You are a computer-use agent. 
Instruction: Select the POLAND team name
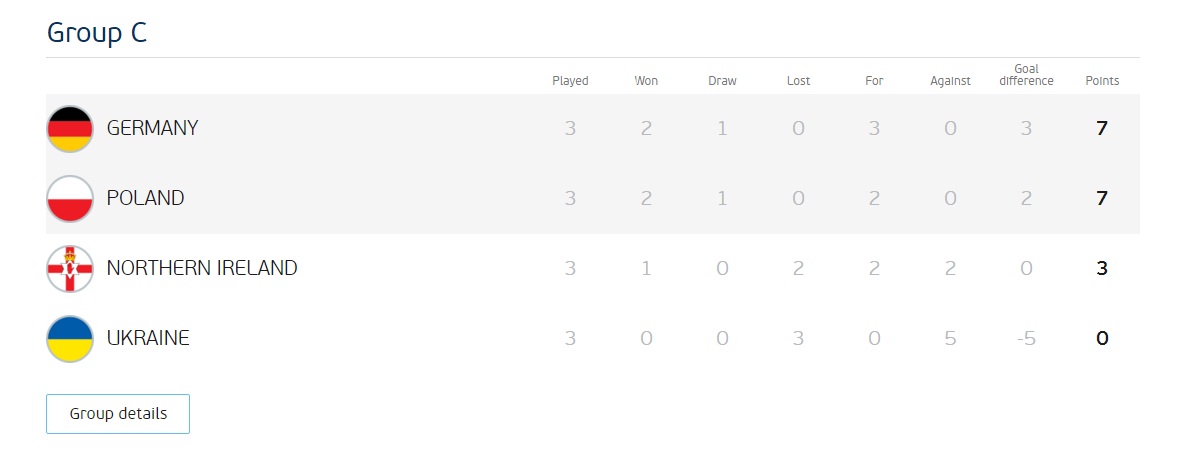(x=145, y=198)
